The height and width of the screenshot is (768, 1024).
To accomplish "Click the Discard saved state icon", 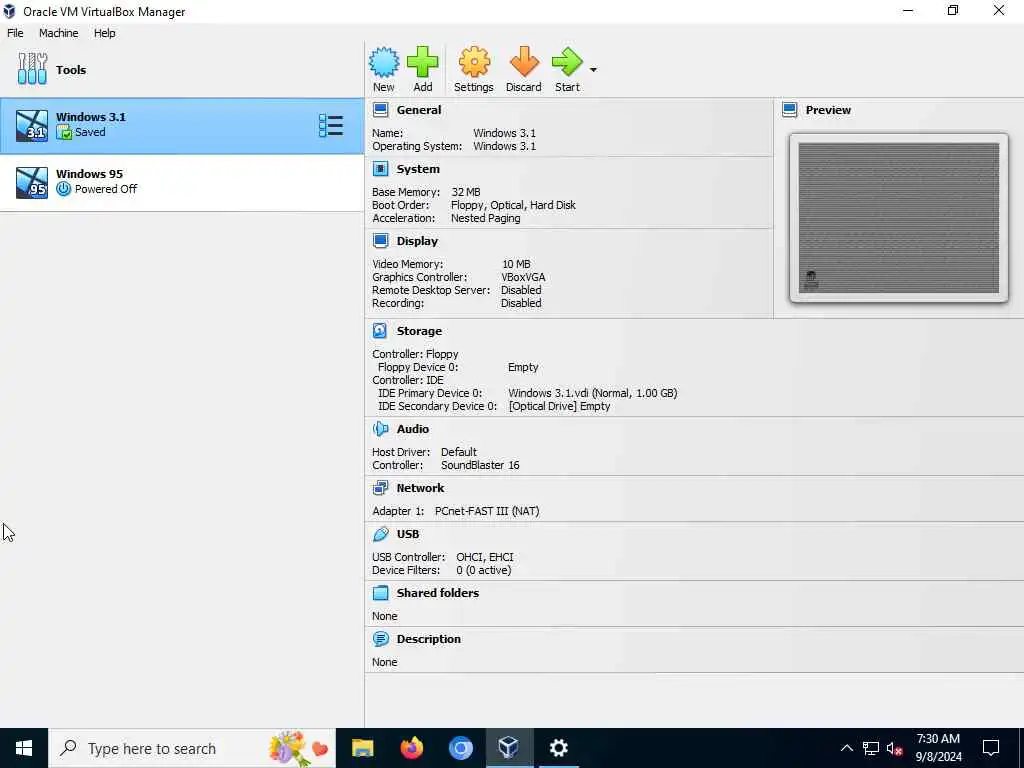I will tap(524, 63).
